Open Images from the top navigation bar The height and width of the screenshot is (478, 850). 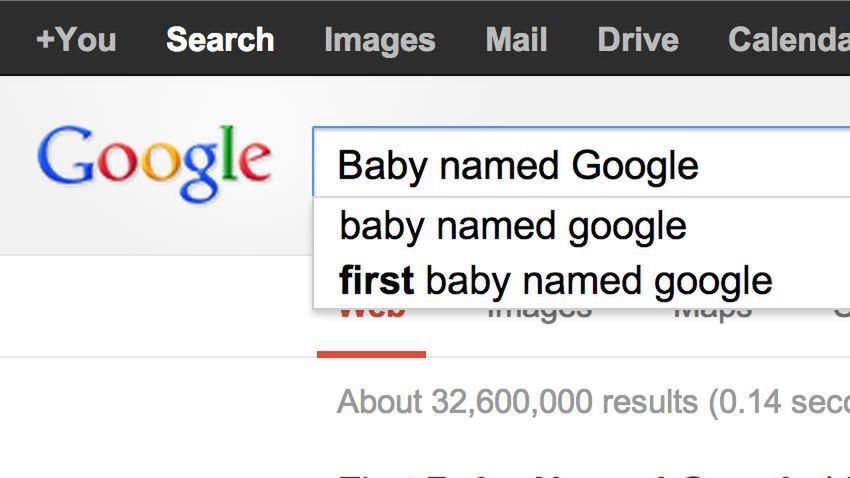coord(379,40)
